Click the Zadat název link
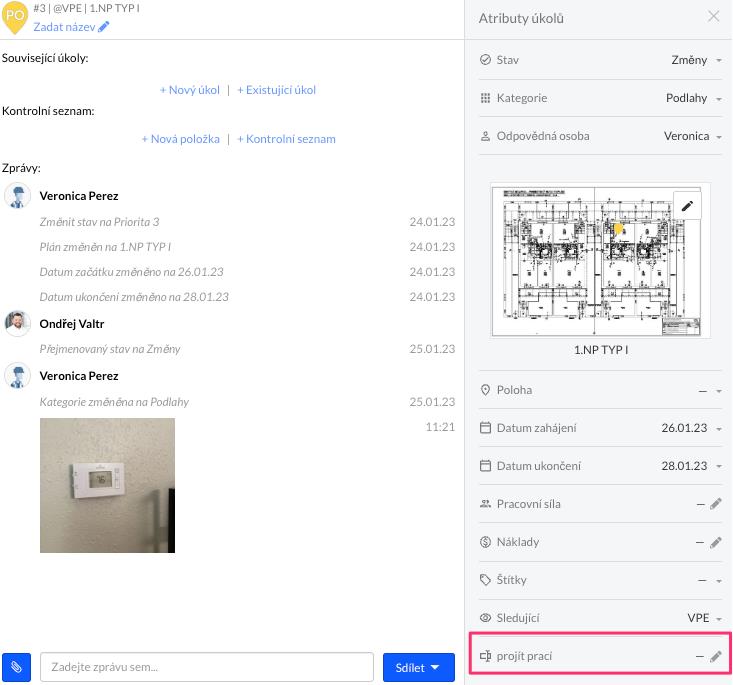This screenshot has height=685, width=733. tap(64, 27)
